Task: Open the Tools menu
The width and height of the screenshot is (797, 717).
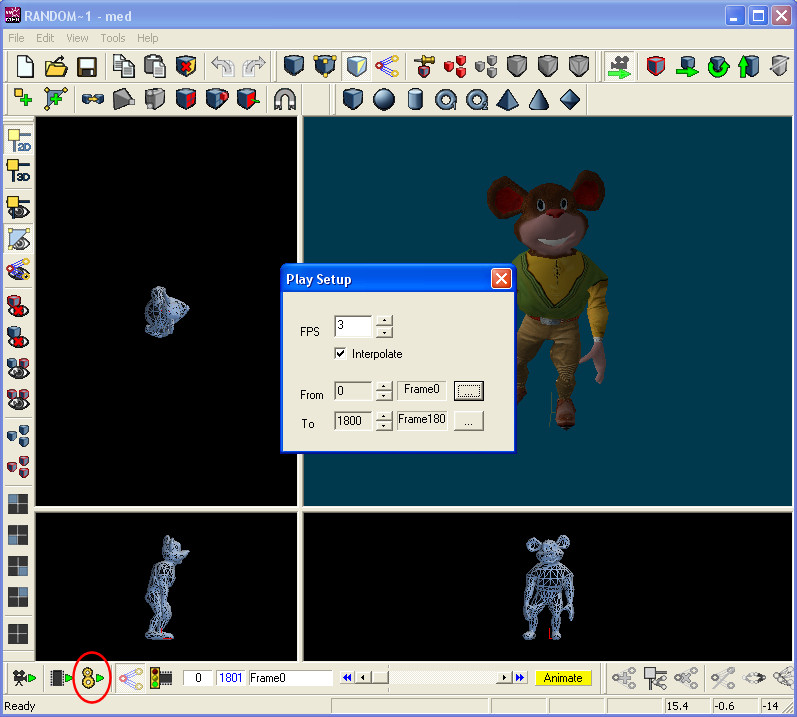Action: 112,38
